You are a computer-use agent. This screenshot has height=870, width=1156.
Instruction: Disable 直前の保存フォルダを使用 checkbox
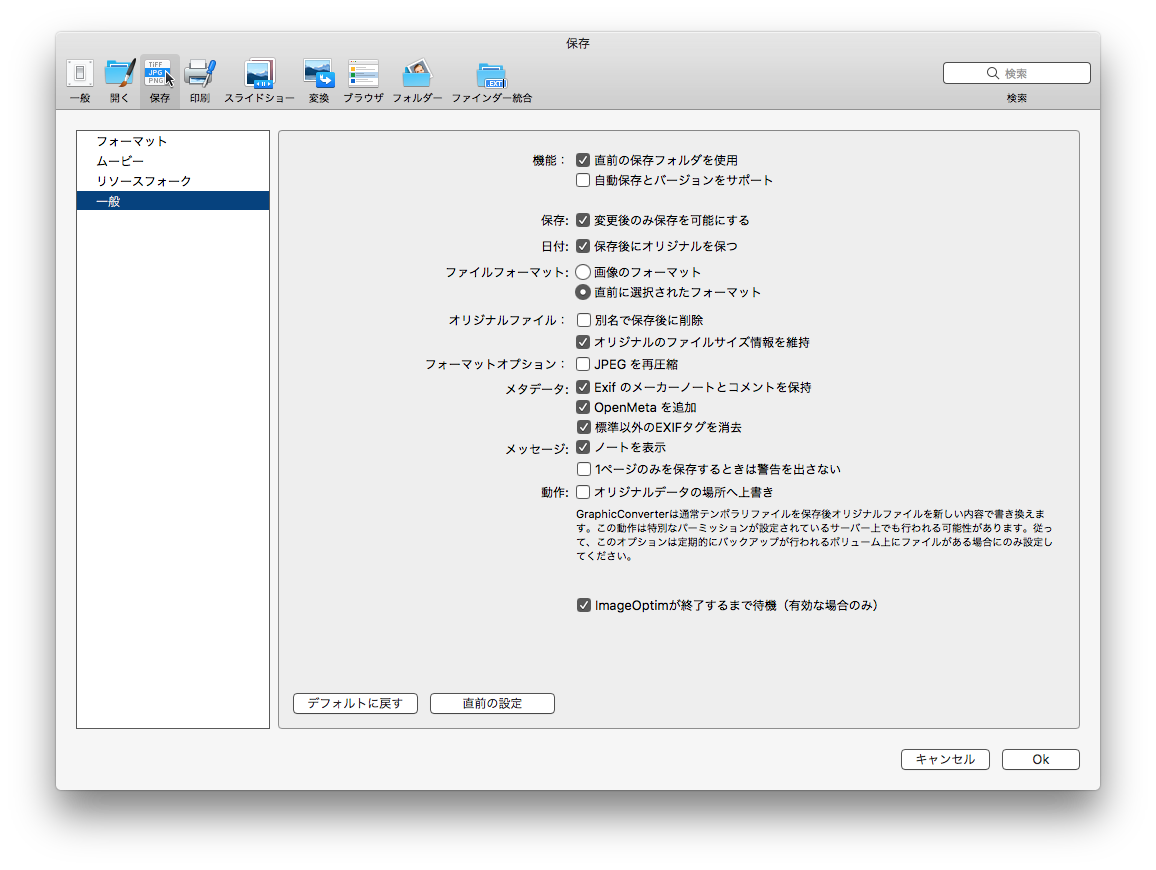tap(583, 158)
